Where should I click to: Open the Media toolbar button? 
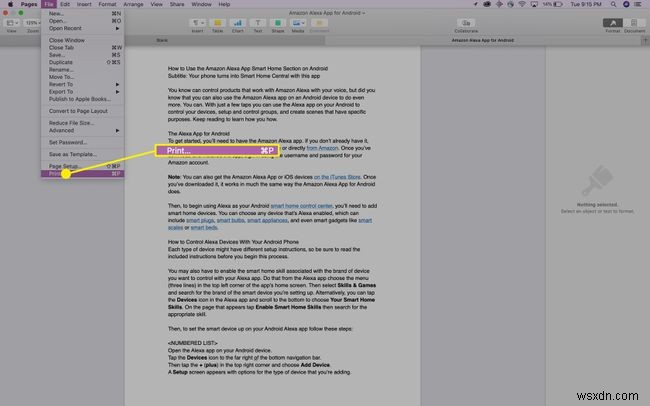298,23
